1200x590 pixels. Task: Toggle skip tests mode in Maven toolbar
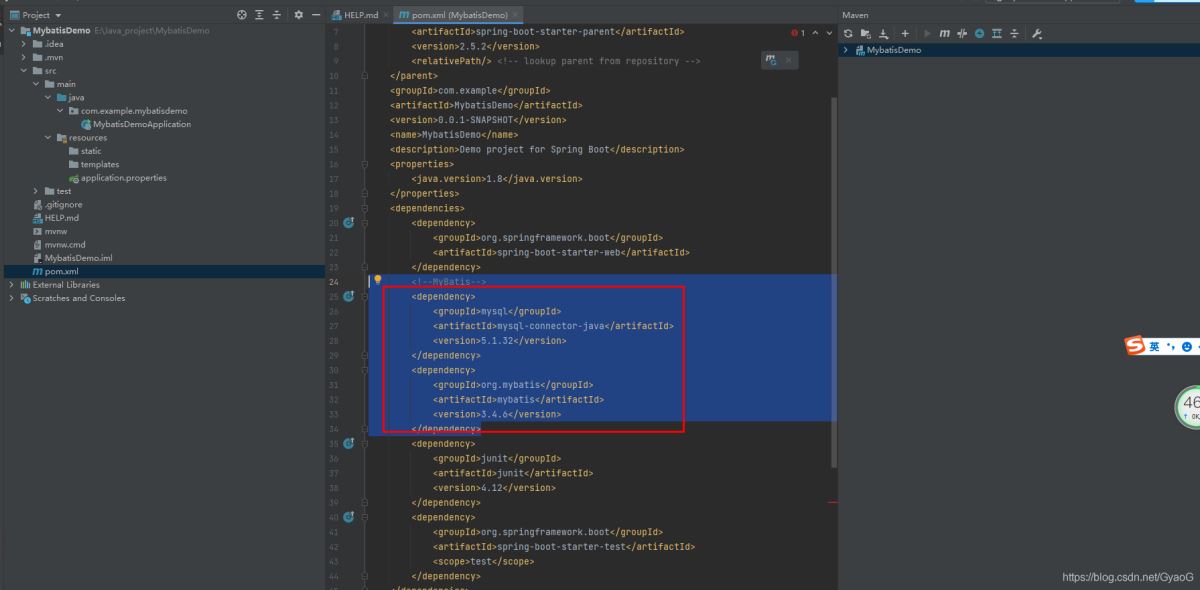point(961,33)
